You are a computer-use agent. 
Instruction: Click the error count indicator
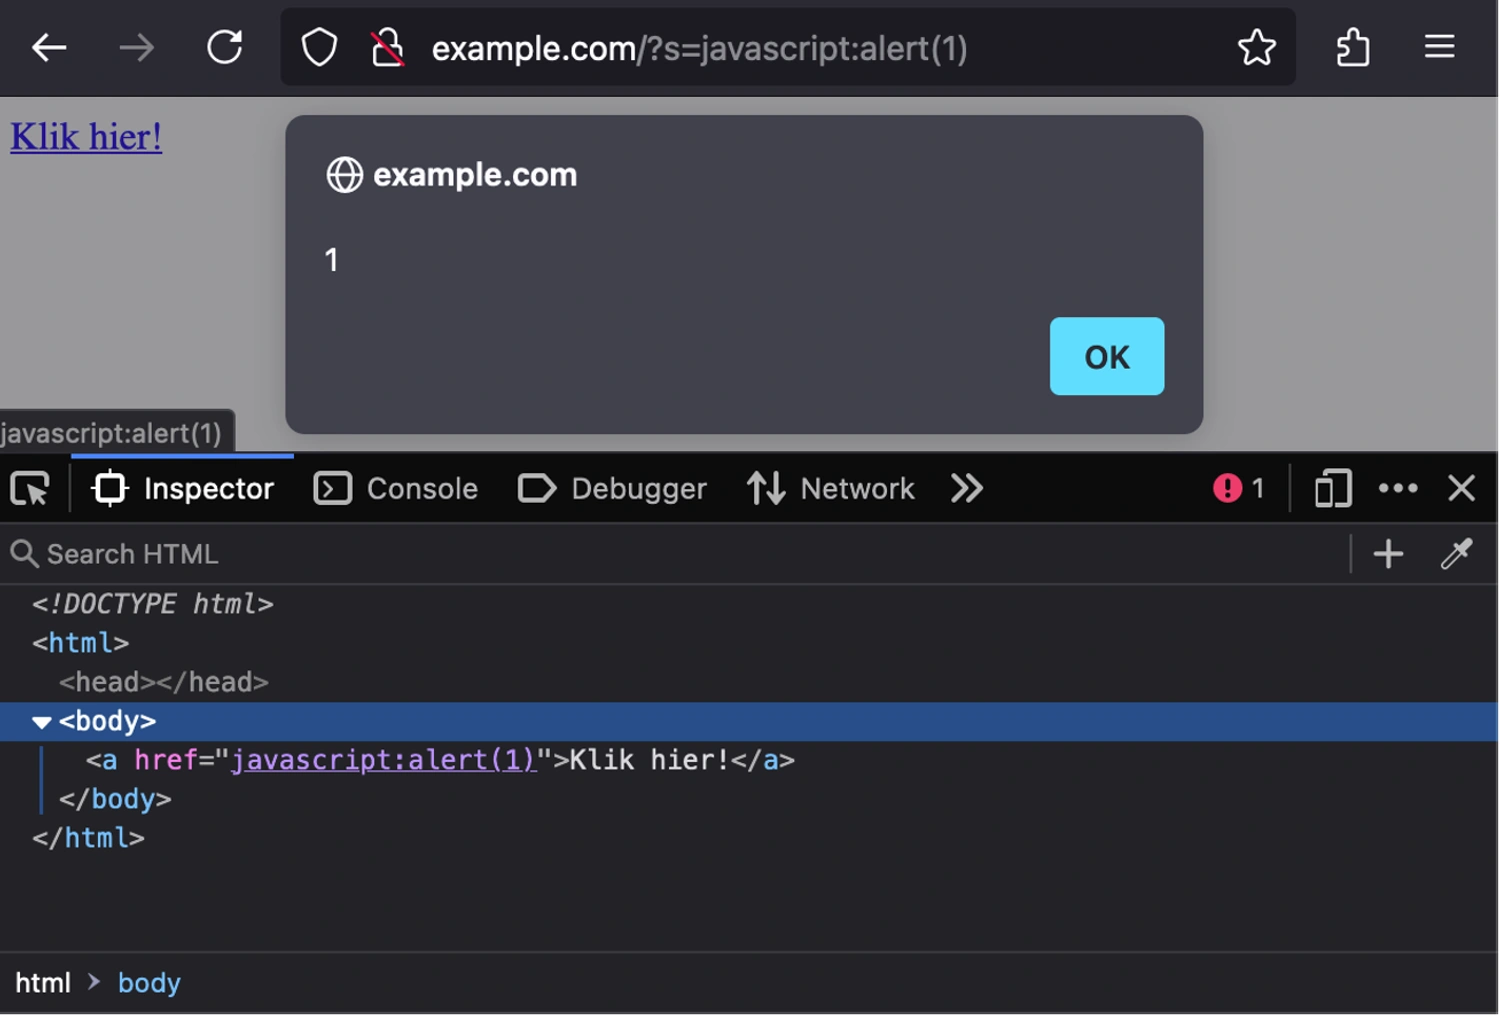pyautogui.click(x=1239, y=489)
